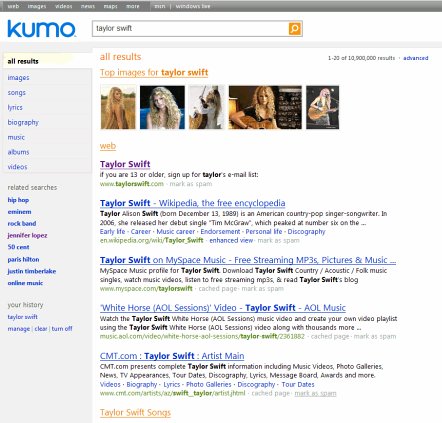Screen dimensions: 442x423
Task: Jump to Early life Wikipedia sublink
Action: pyautogui.click(x=112, y=232)
